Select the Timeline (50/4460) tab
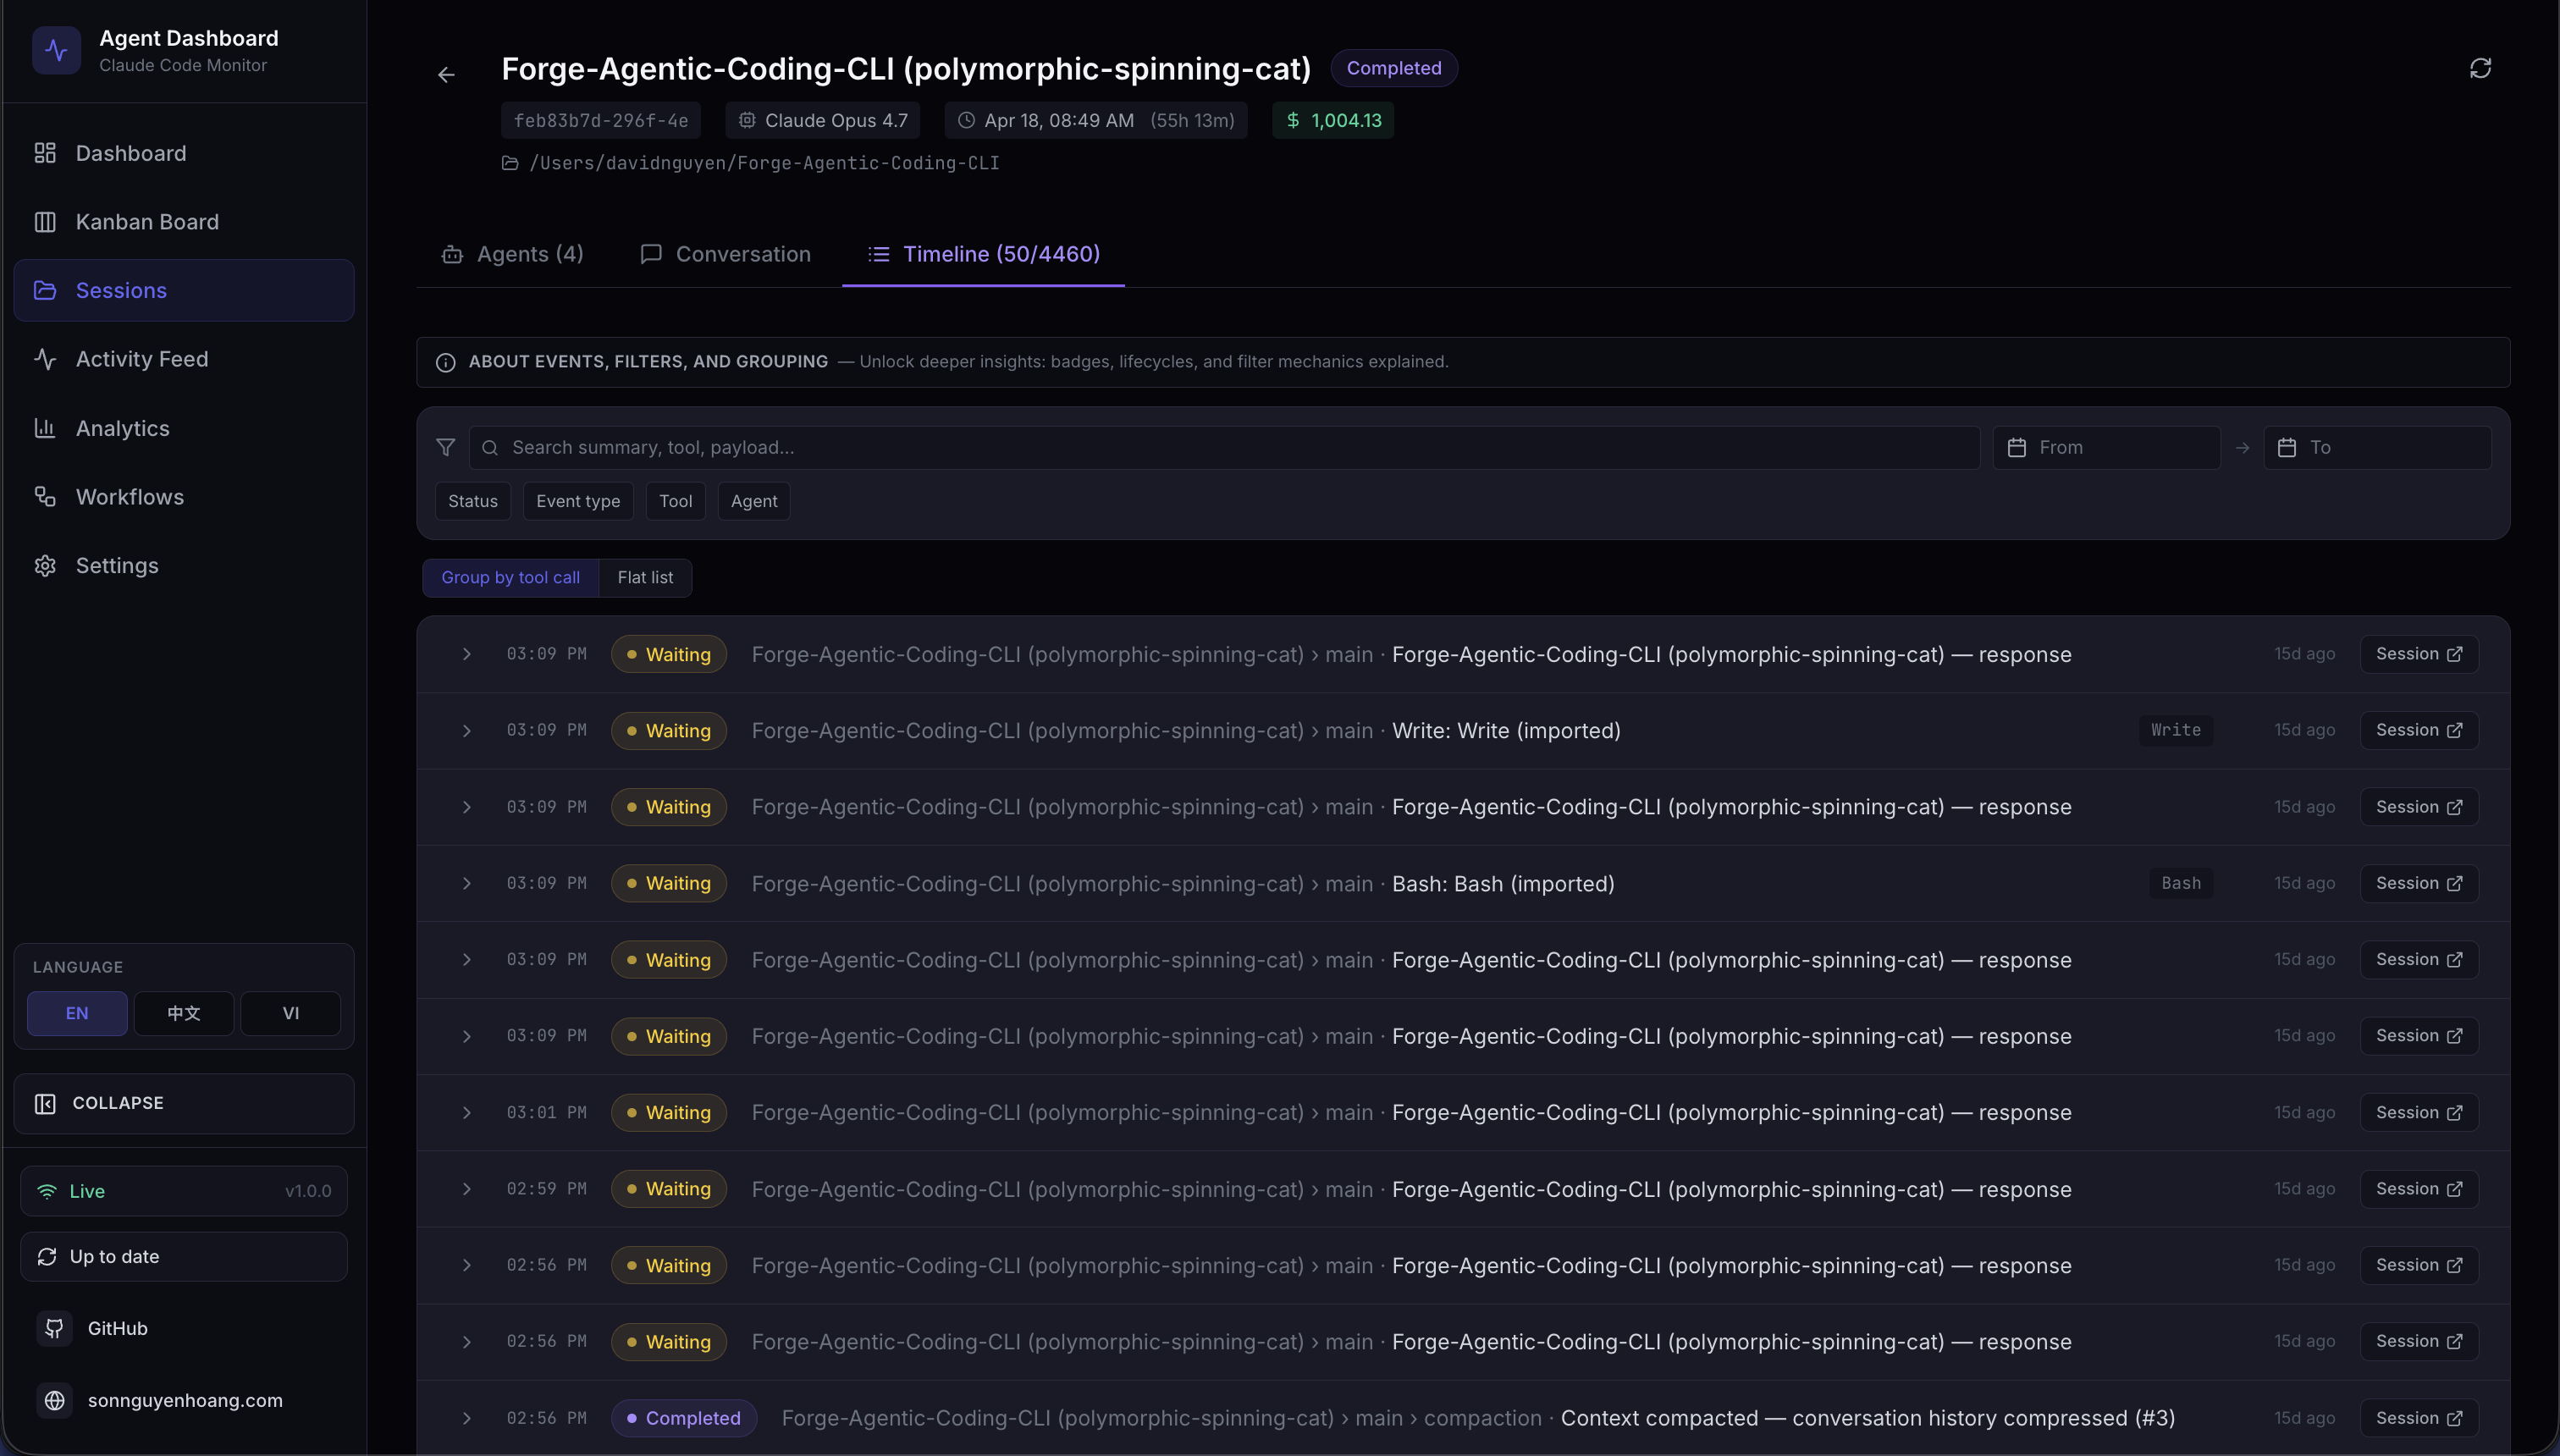 [984, 254]
